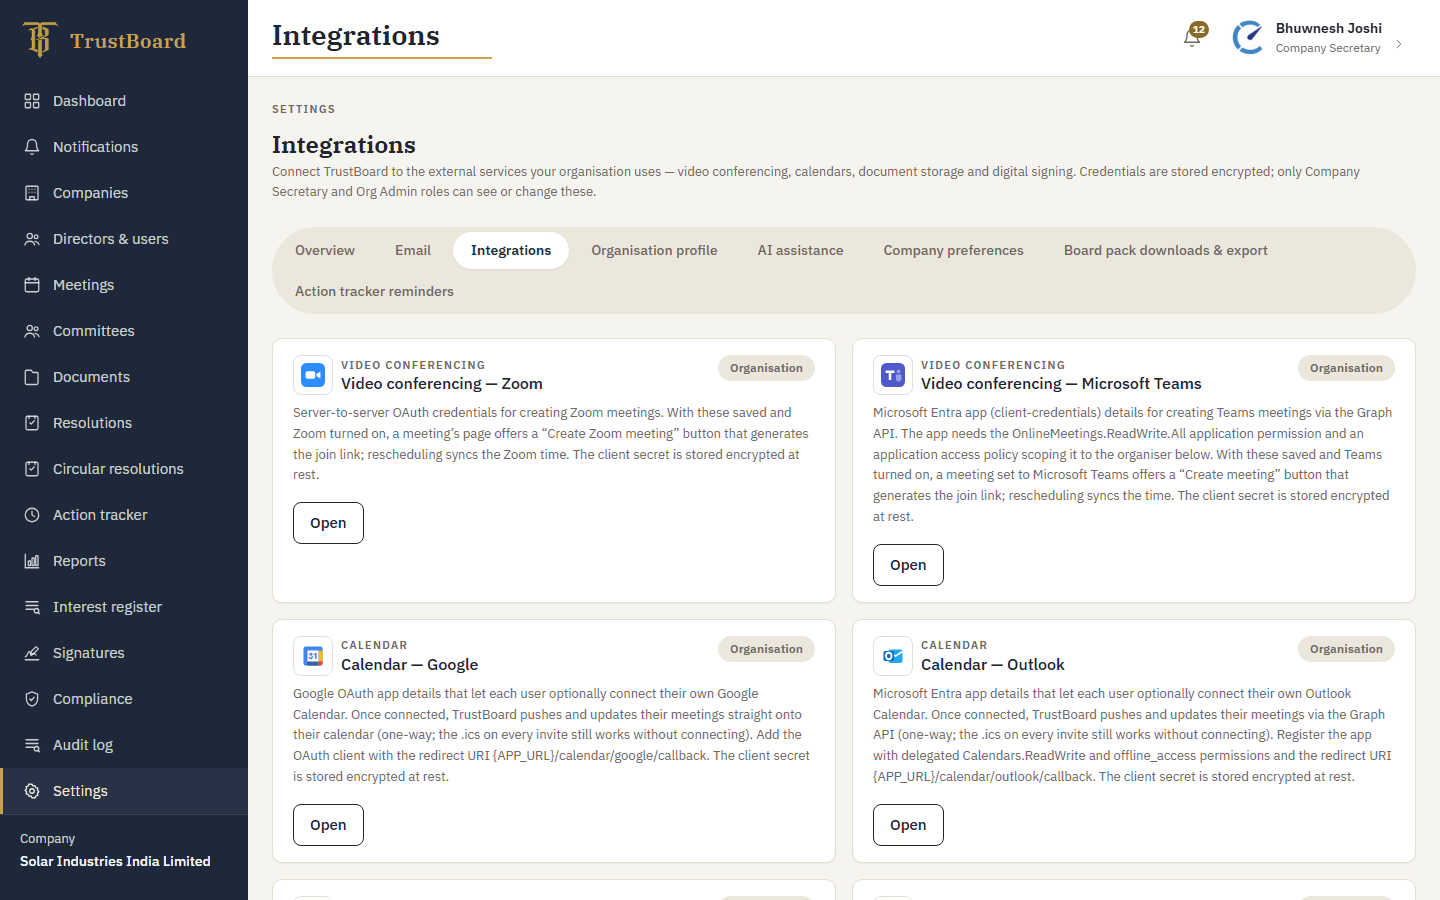Navigate to Documents in the sidebar
The height and width of the screenshot is (900, 1440).
pyautogui.click(x=124, y=377)
